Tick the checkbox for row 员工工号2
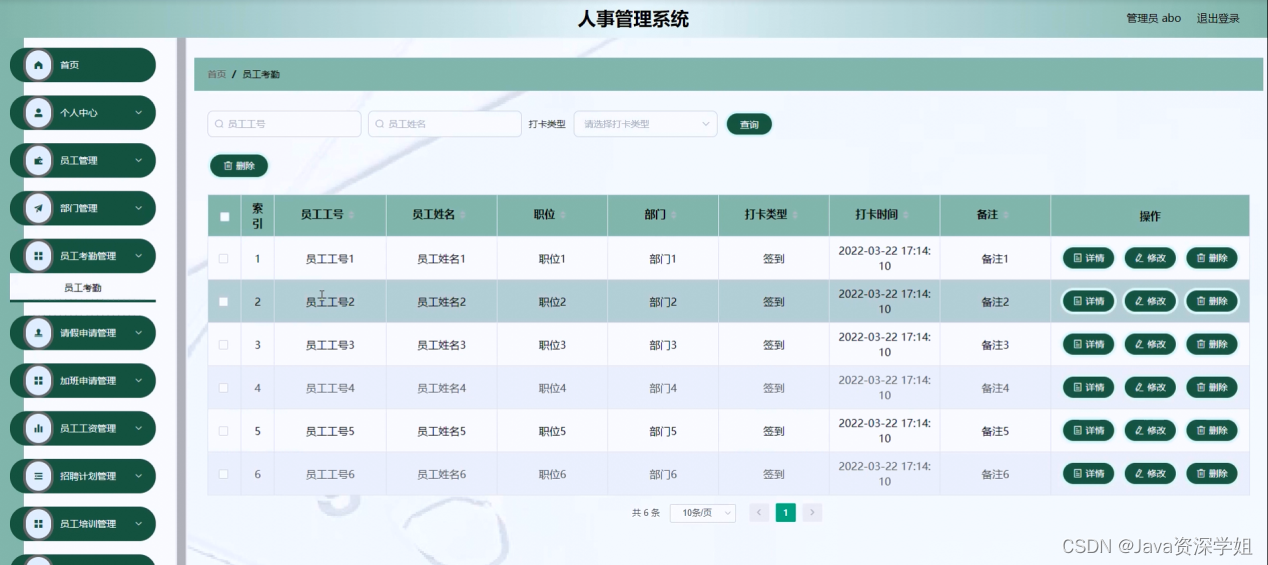Viewport: 1268px width, 565px height. (224, 301)
